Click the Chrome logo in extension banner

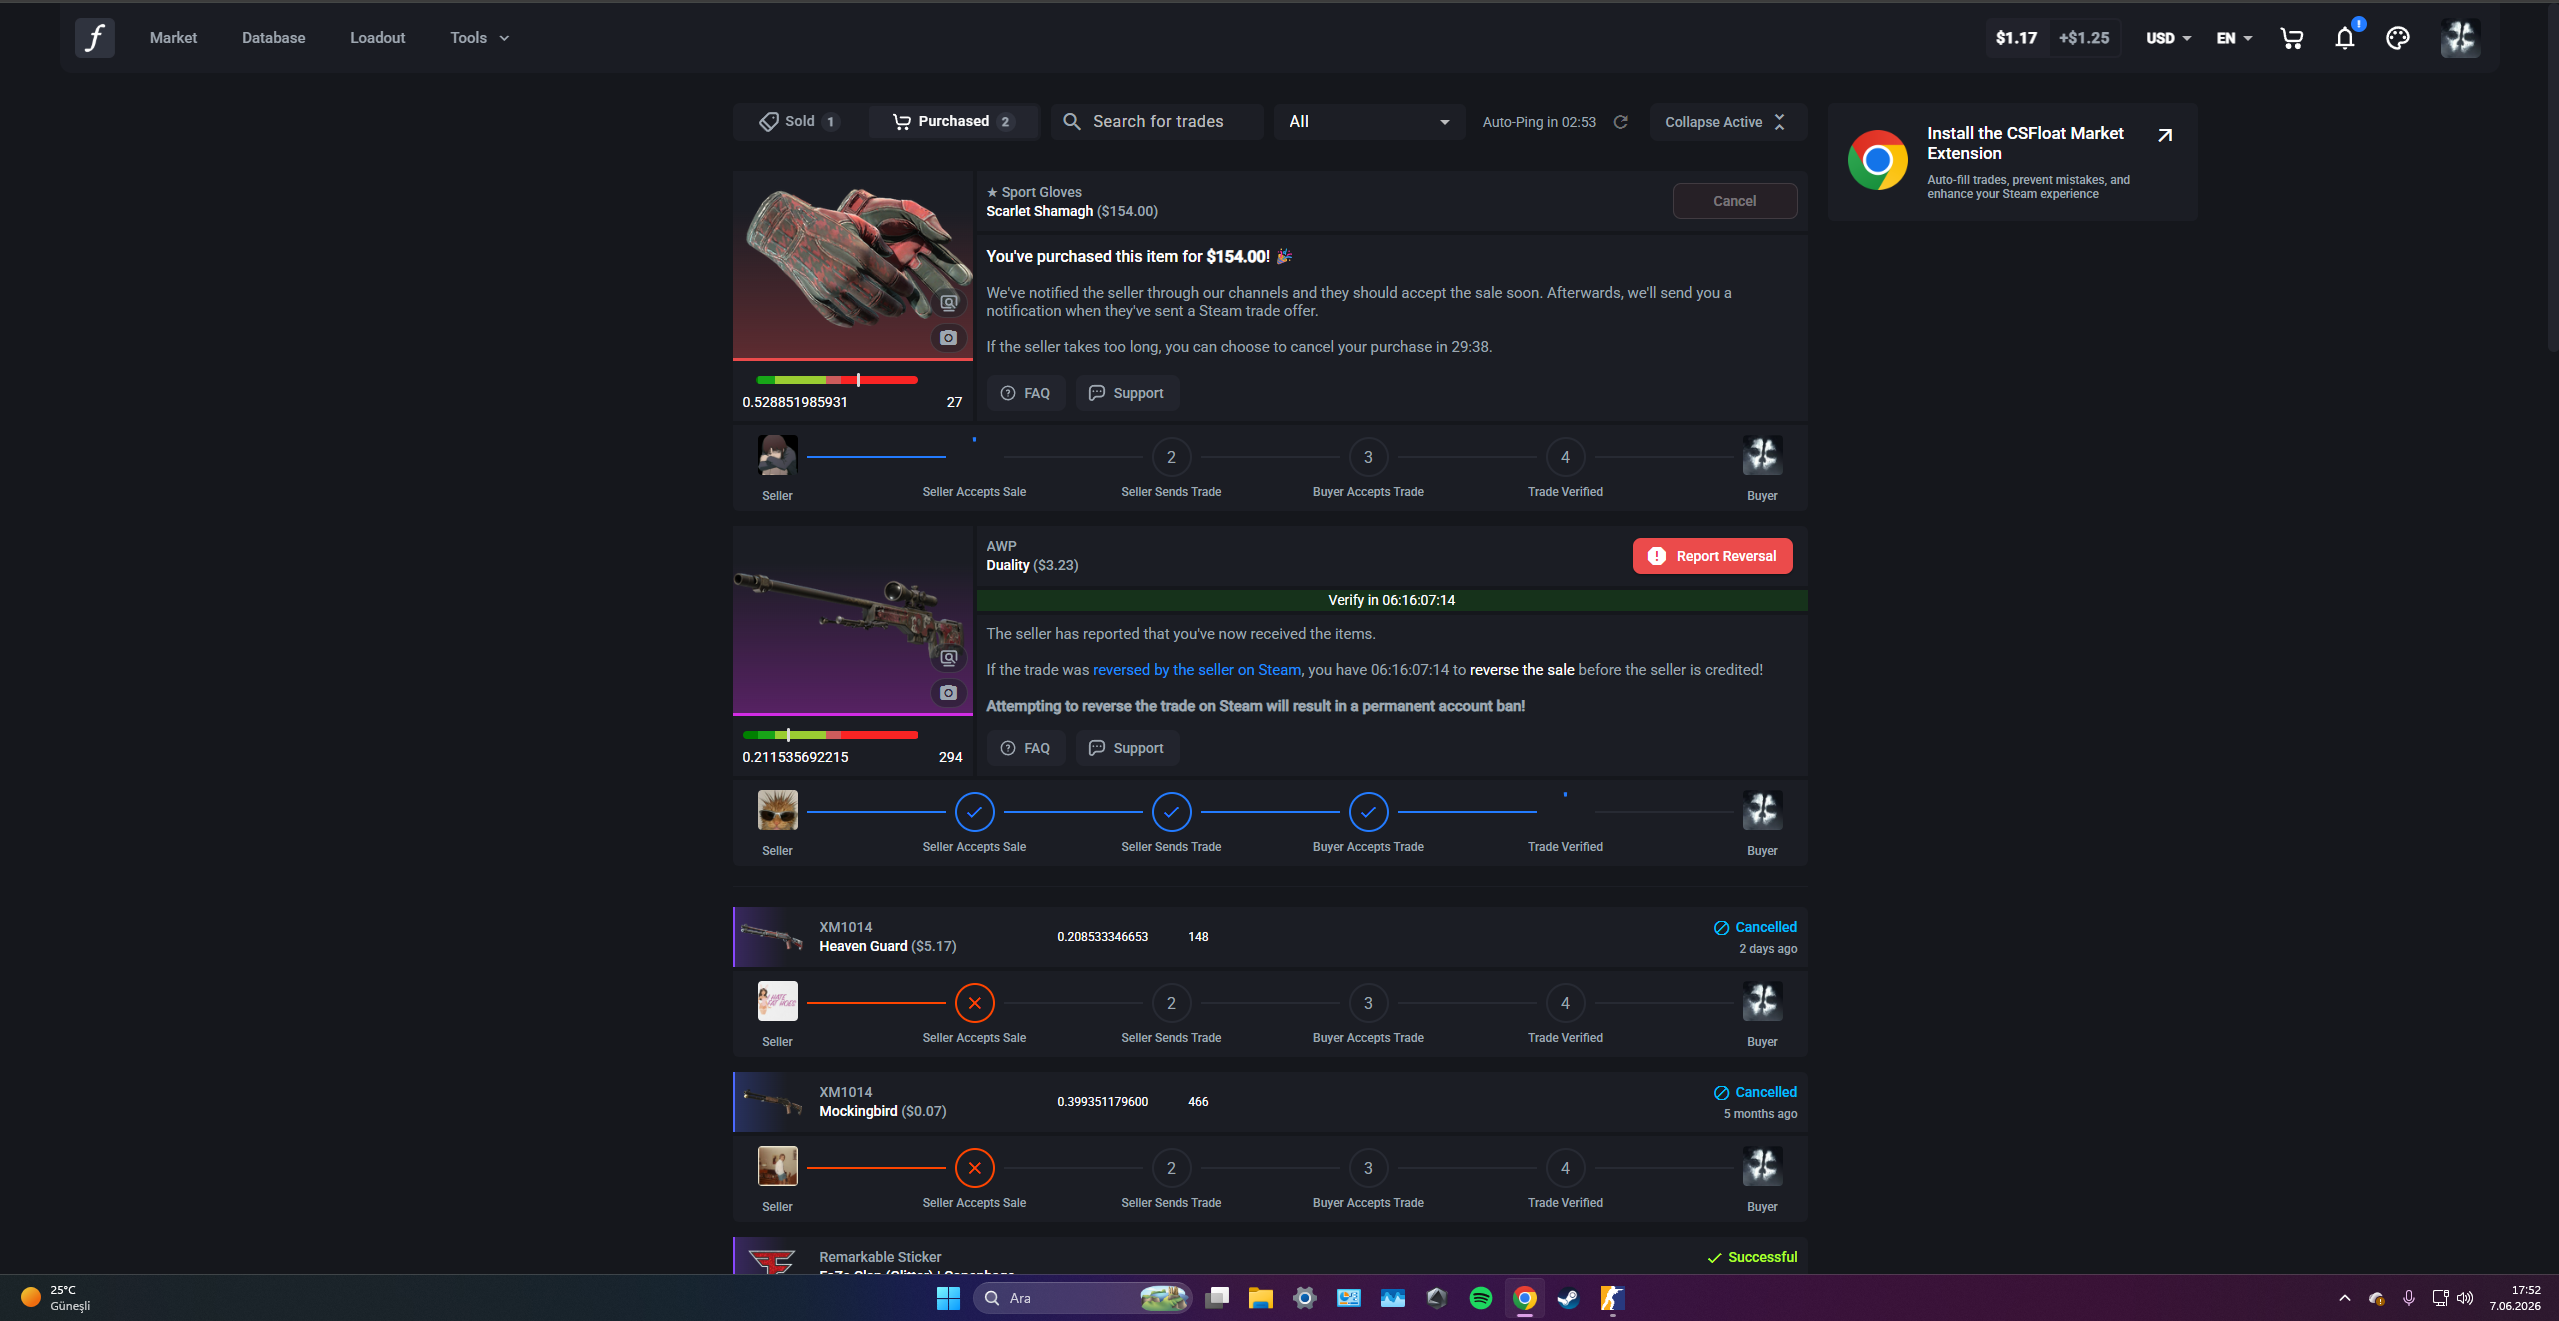click(1877, 161)
